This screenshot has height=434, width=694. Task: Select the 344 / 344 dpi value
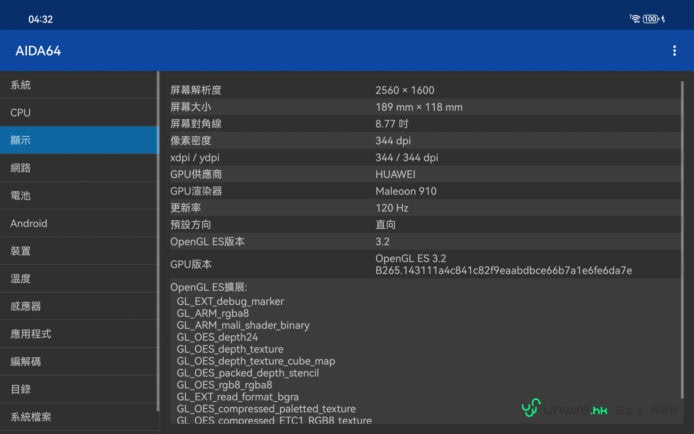[x=407, y=157]
